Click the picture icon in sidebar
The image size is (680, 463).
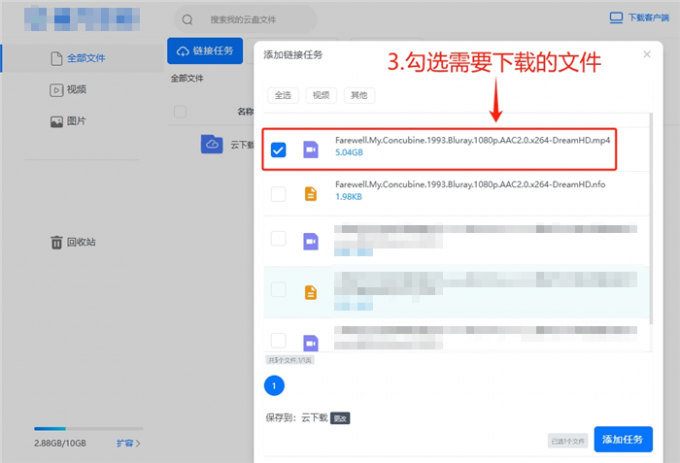point(56,122)
